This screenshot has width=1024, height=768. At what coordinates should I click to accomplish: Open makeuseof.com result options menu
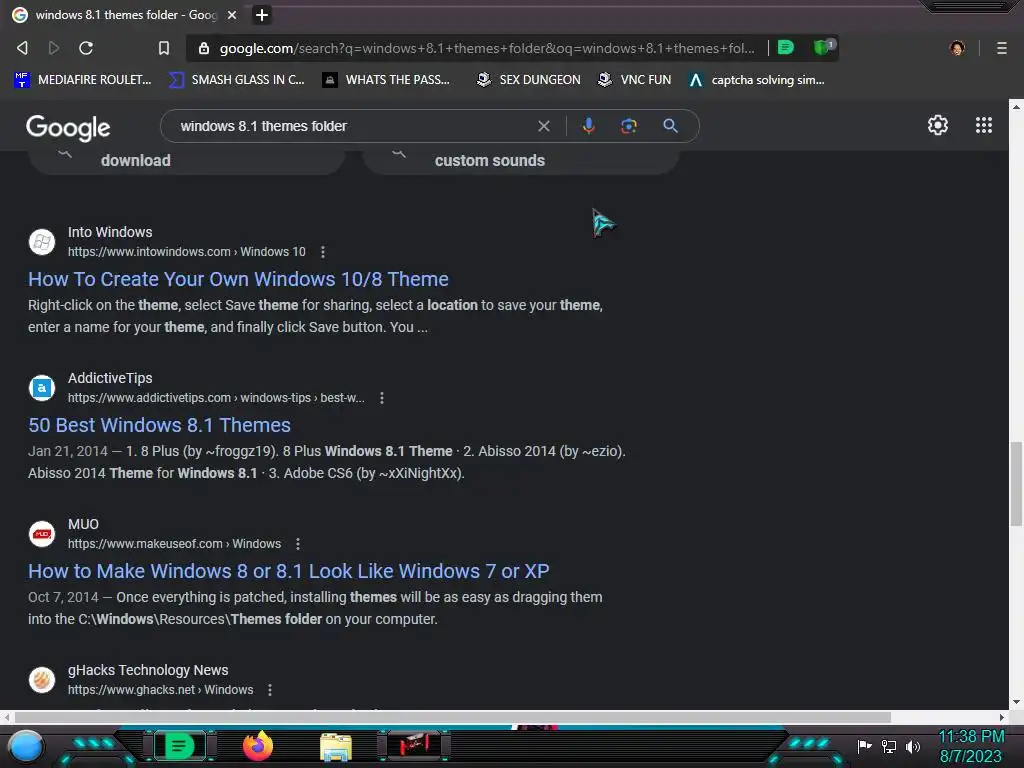[x=298, y=544]
